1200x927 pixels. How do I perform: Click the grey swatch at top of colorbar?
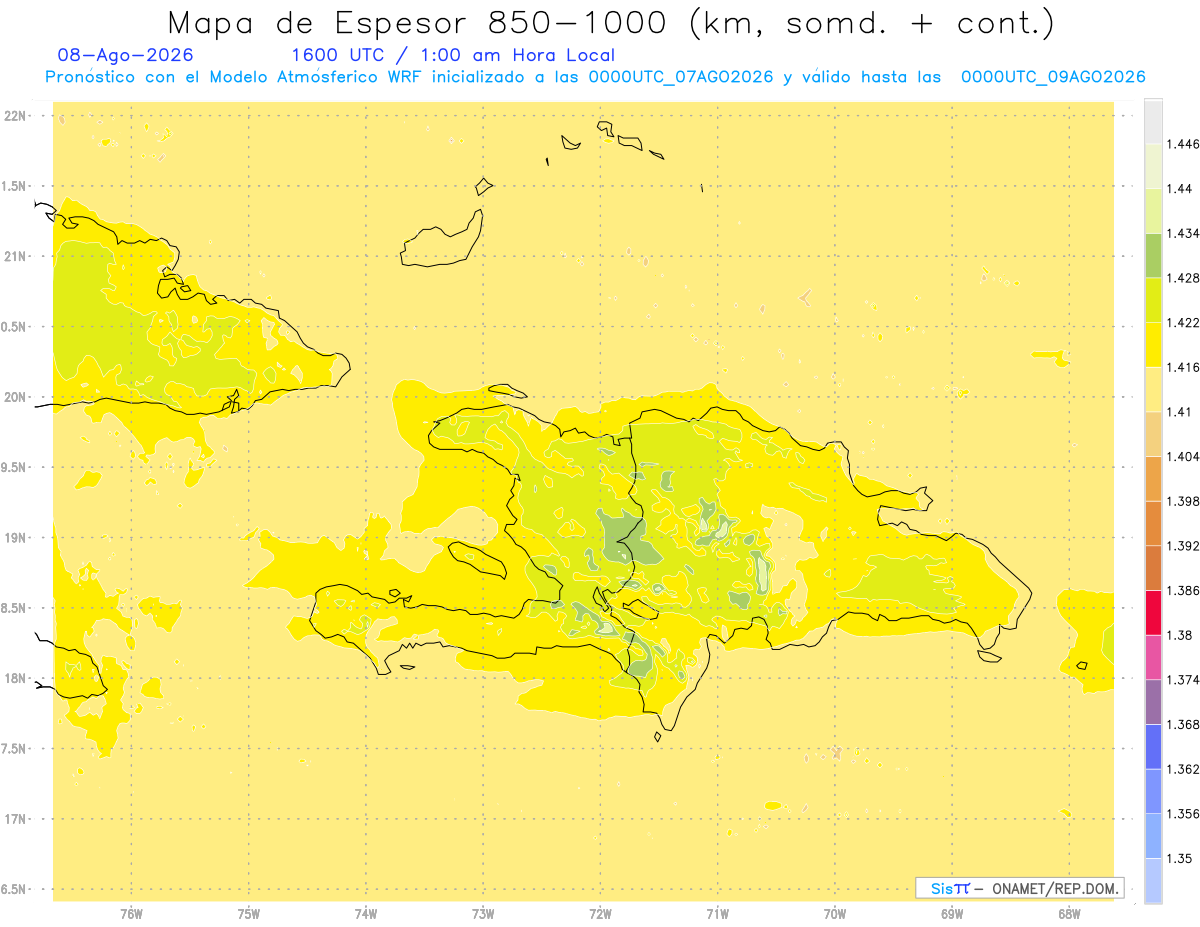1153,121
